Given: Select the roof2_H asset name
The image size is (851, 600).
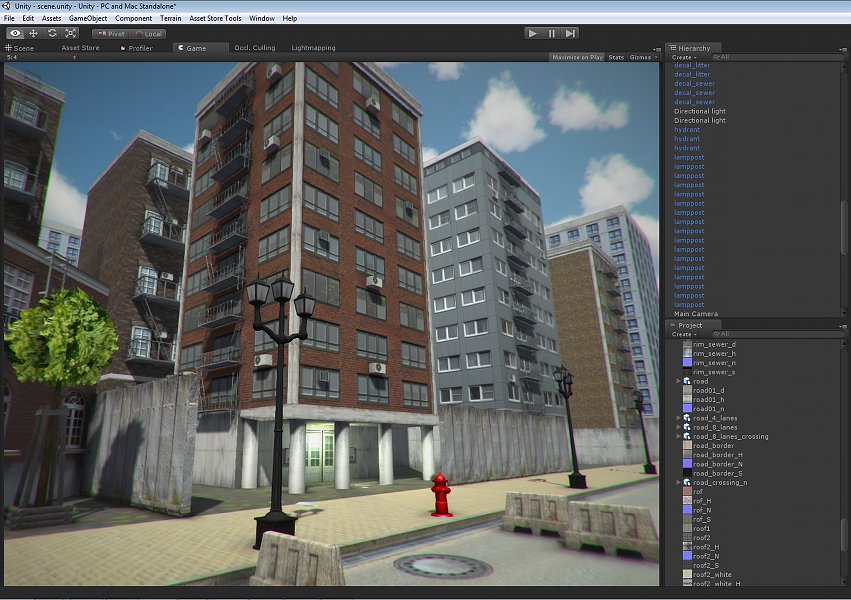Looking at the screenshot, I should pos(706,547).
